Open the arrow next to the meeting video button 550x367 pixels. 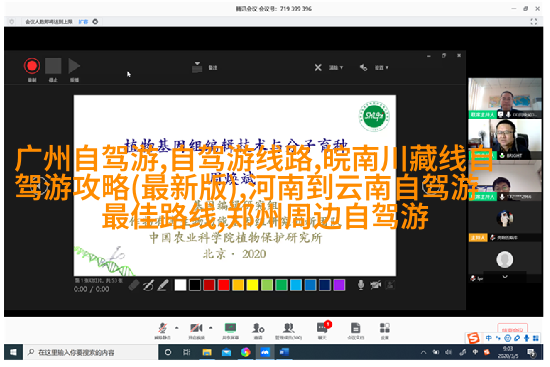(x=210, y=328)
